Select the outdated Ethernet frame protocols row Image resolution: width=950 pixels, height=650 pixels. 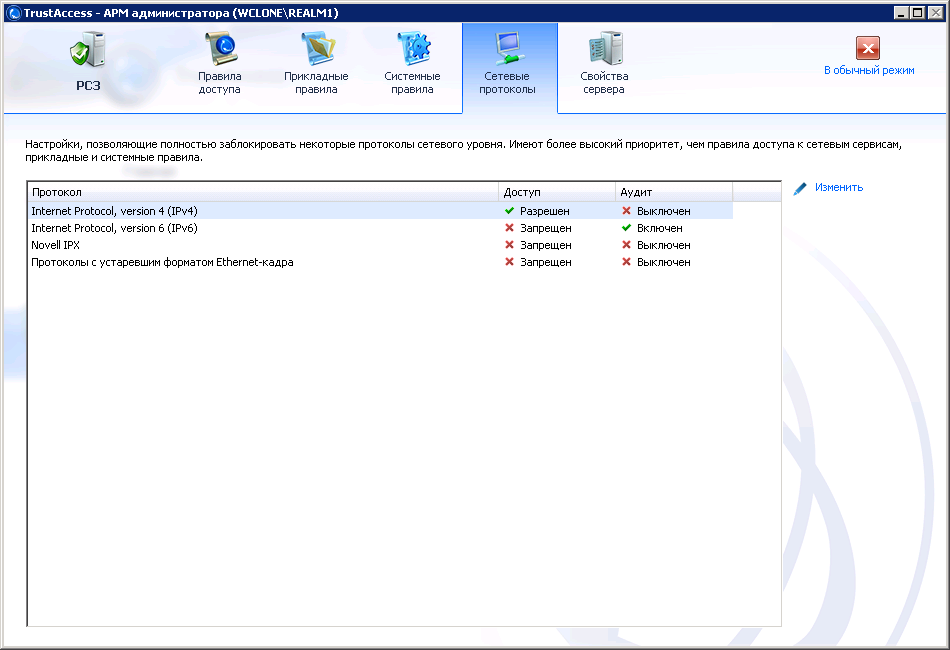pyautogui.click(x=162, y=262)
